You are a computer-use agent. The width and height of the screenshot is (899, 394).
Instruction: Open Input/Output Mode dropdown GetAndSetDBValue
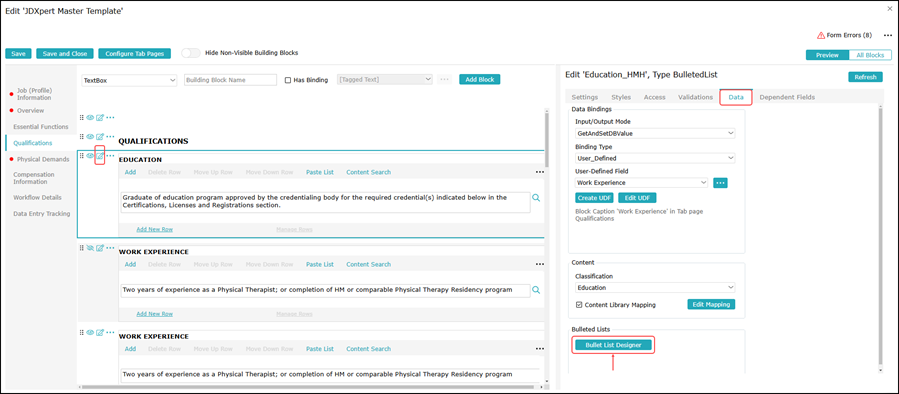(655, 133)
